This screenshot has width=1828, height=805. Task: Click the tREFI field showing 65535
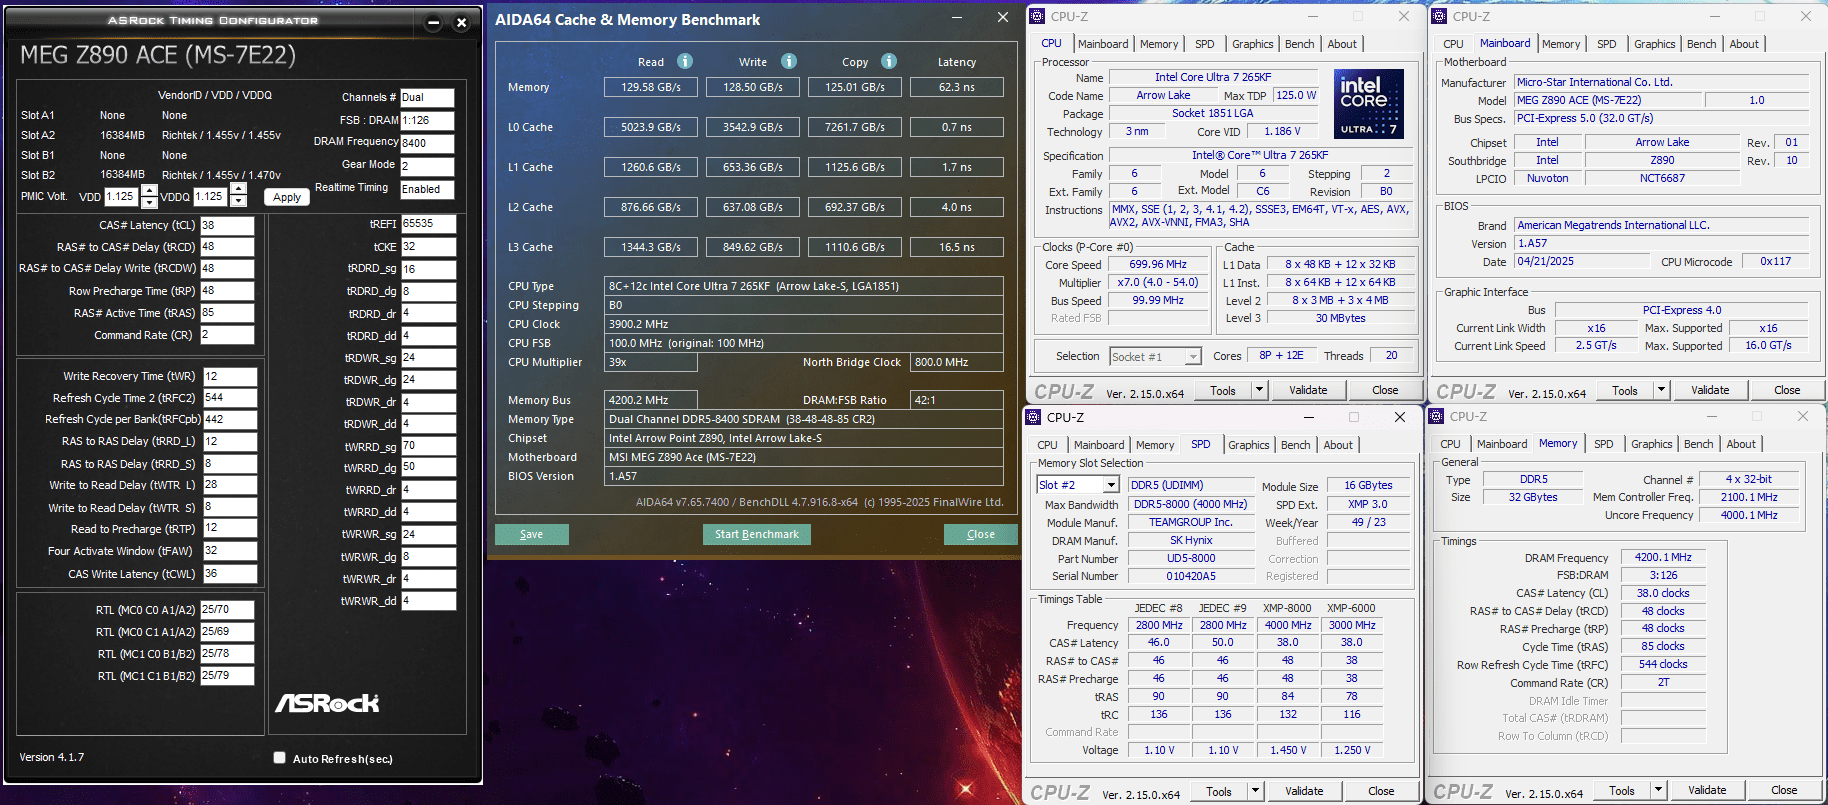[429, 224]
